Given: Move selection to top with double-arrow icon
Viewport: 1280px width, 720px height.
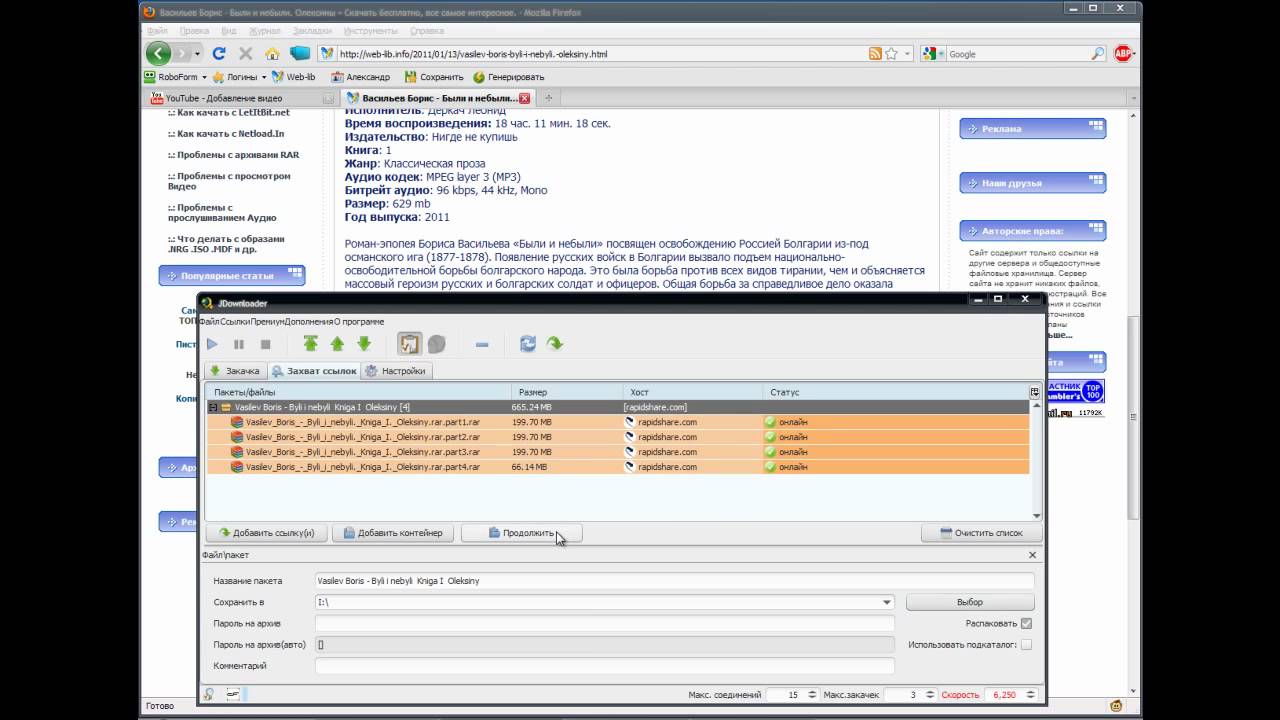Looking at the screenshot, I should click(x=311, y=344).
